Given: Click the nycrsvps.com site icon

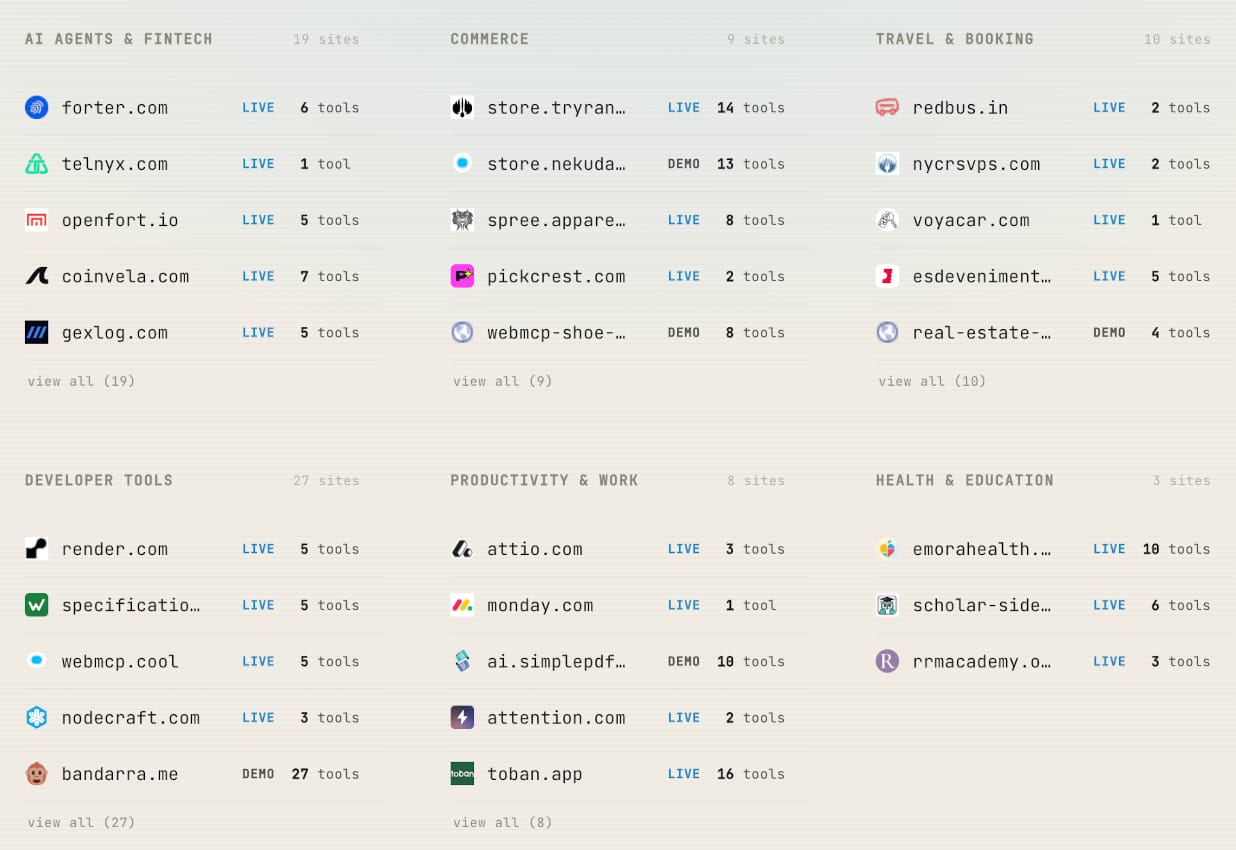Looking at the screenshot, I should [x=887, y=164].
